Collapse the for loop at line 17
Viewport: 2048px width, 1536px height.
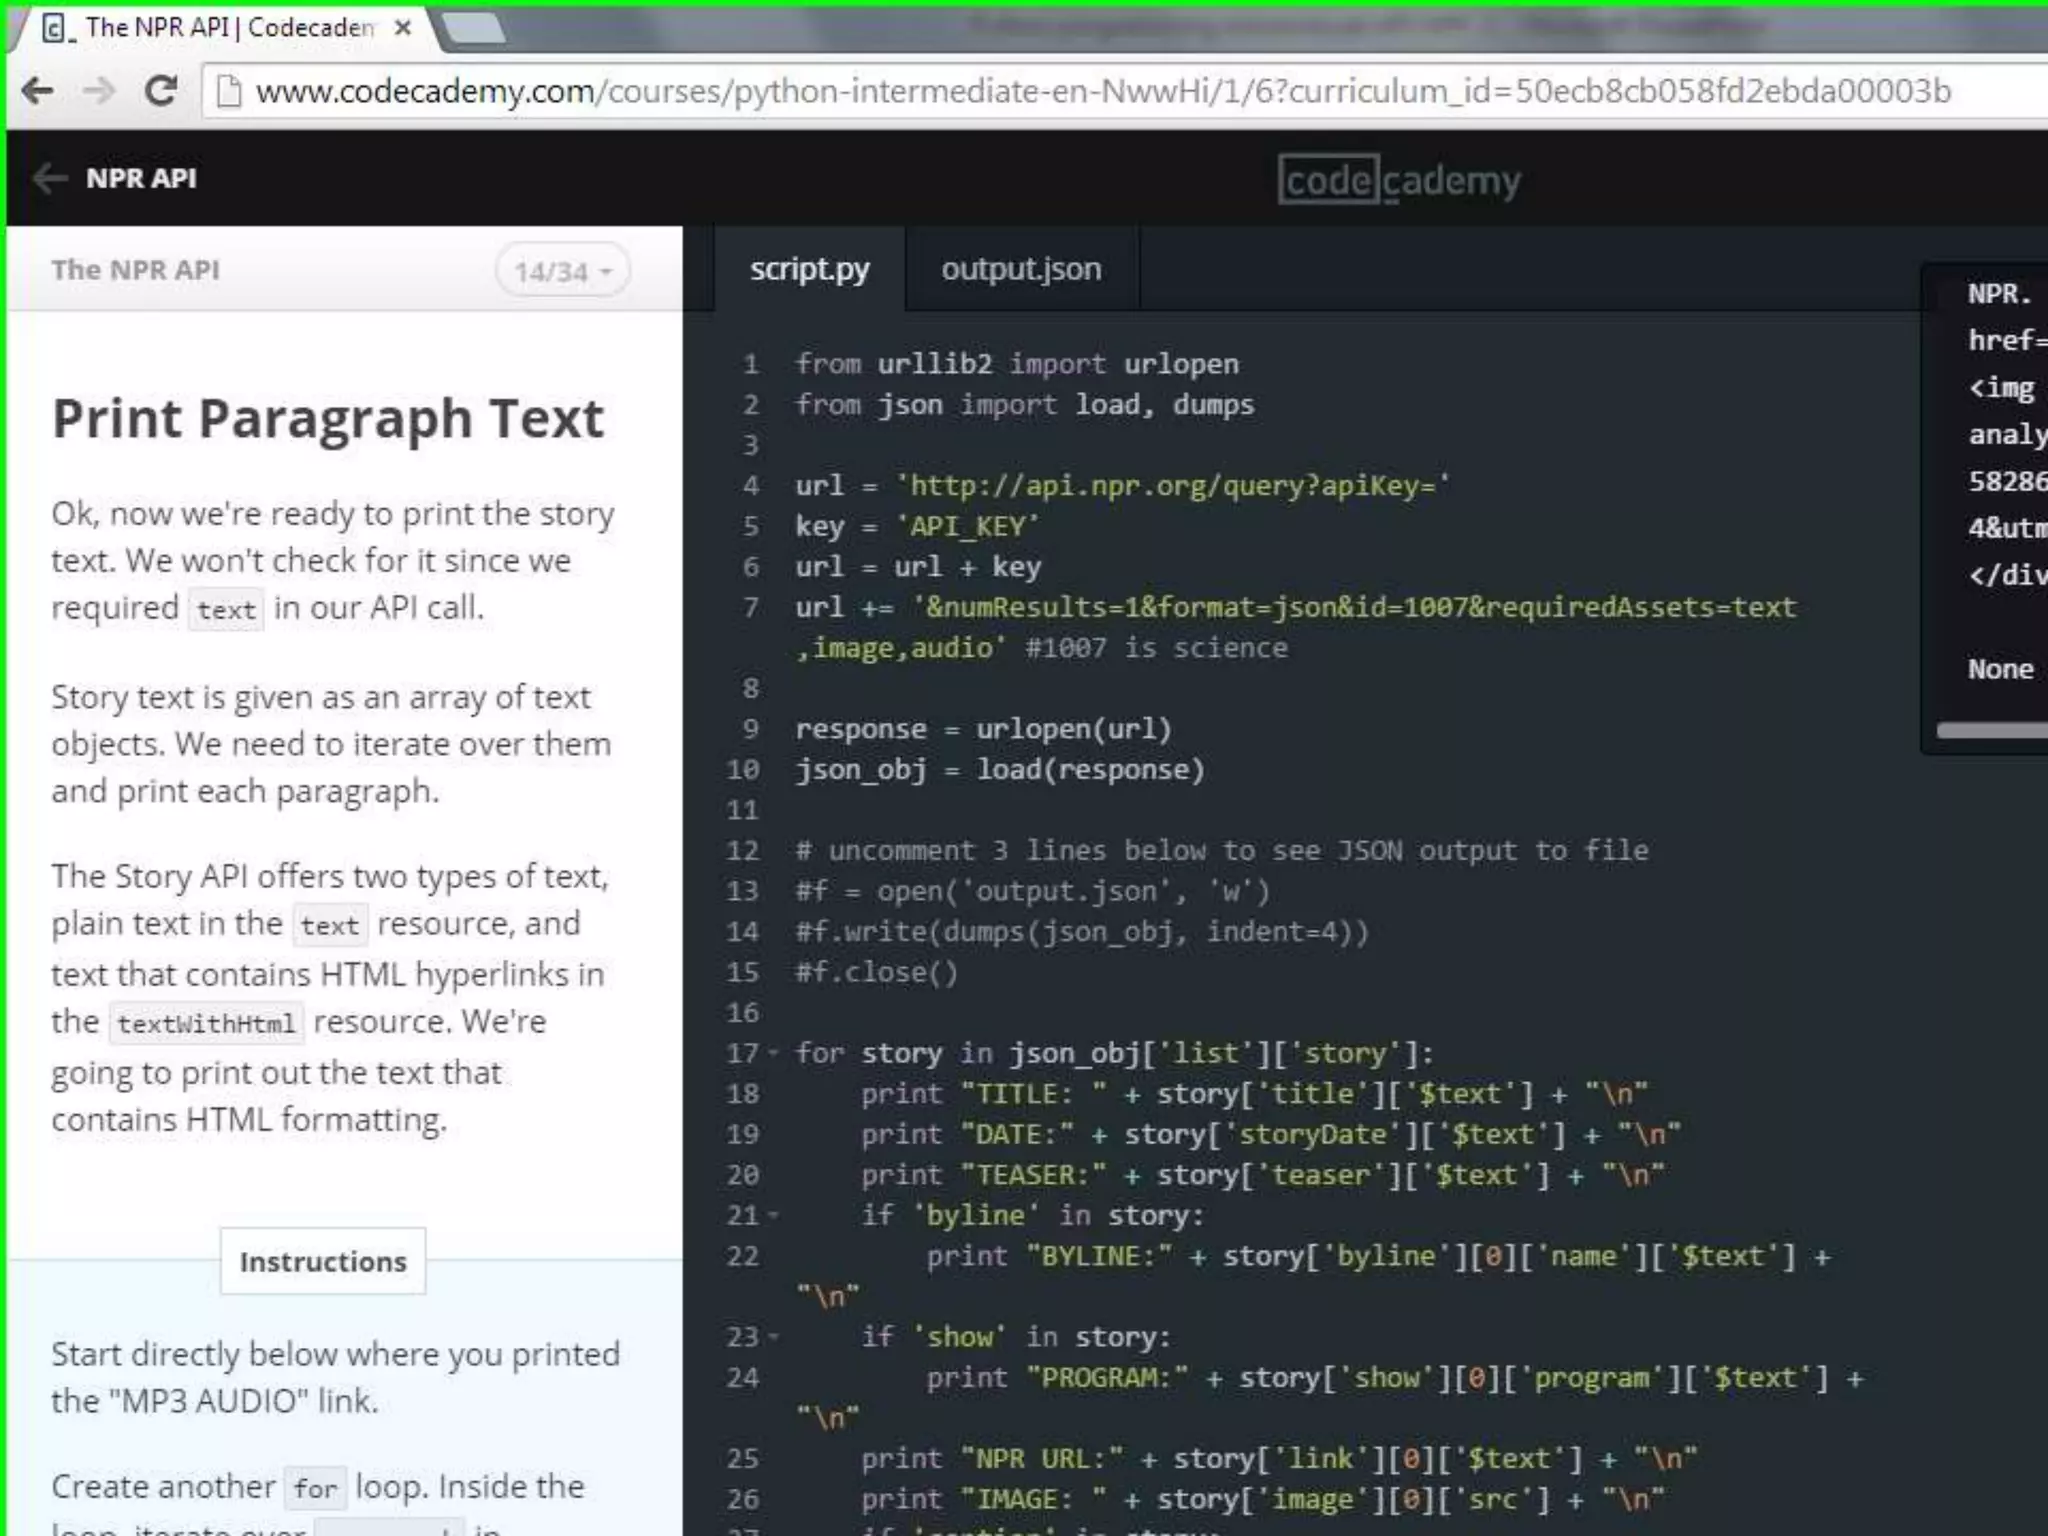[x=773, y=1053]
